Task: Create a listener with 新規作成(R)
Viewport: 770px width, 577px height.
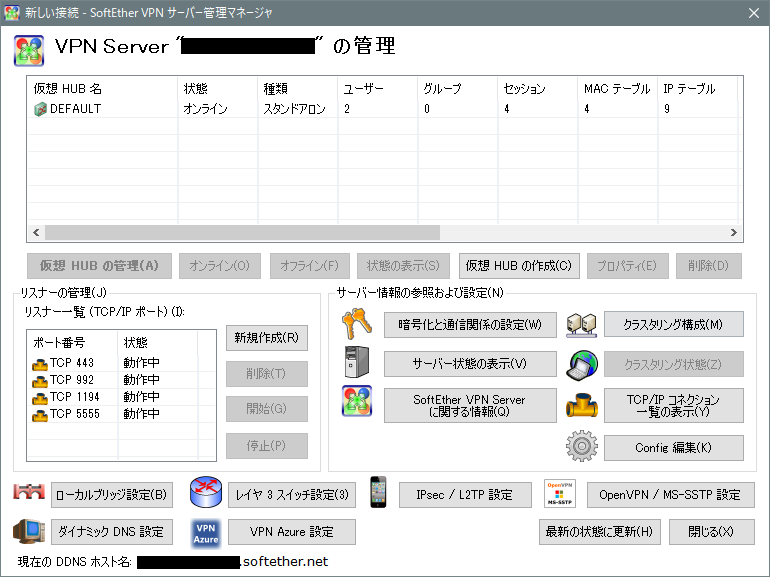Action: pyautogui.click(x=267, y=337)
